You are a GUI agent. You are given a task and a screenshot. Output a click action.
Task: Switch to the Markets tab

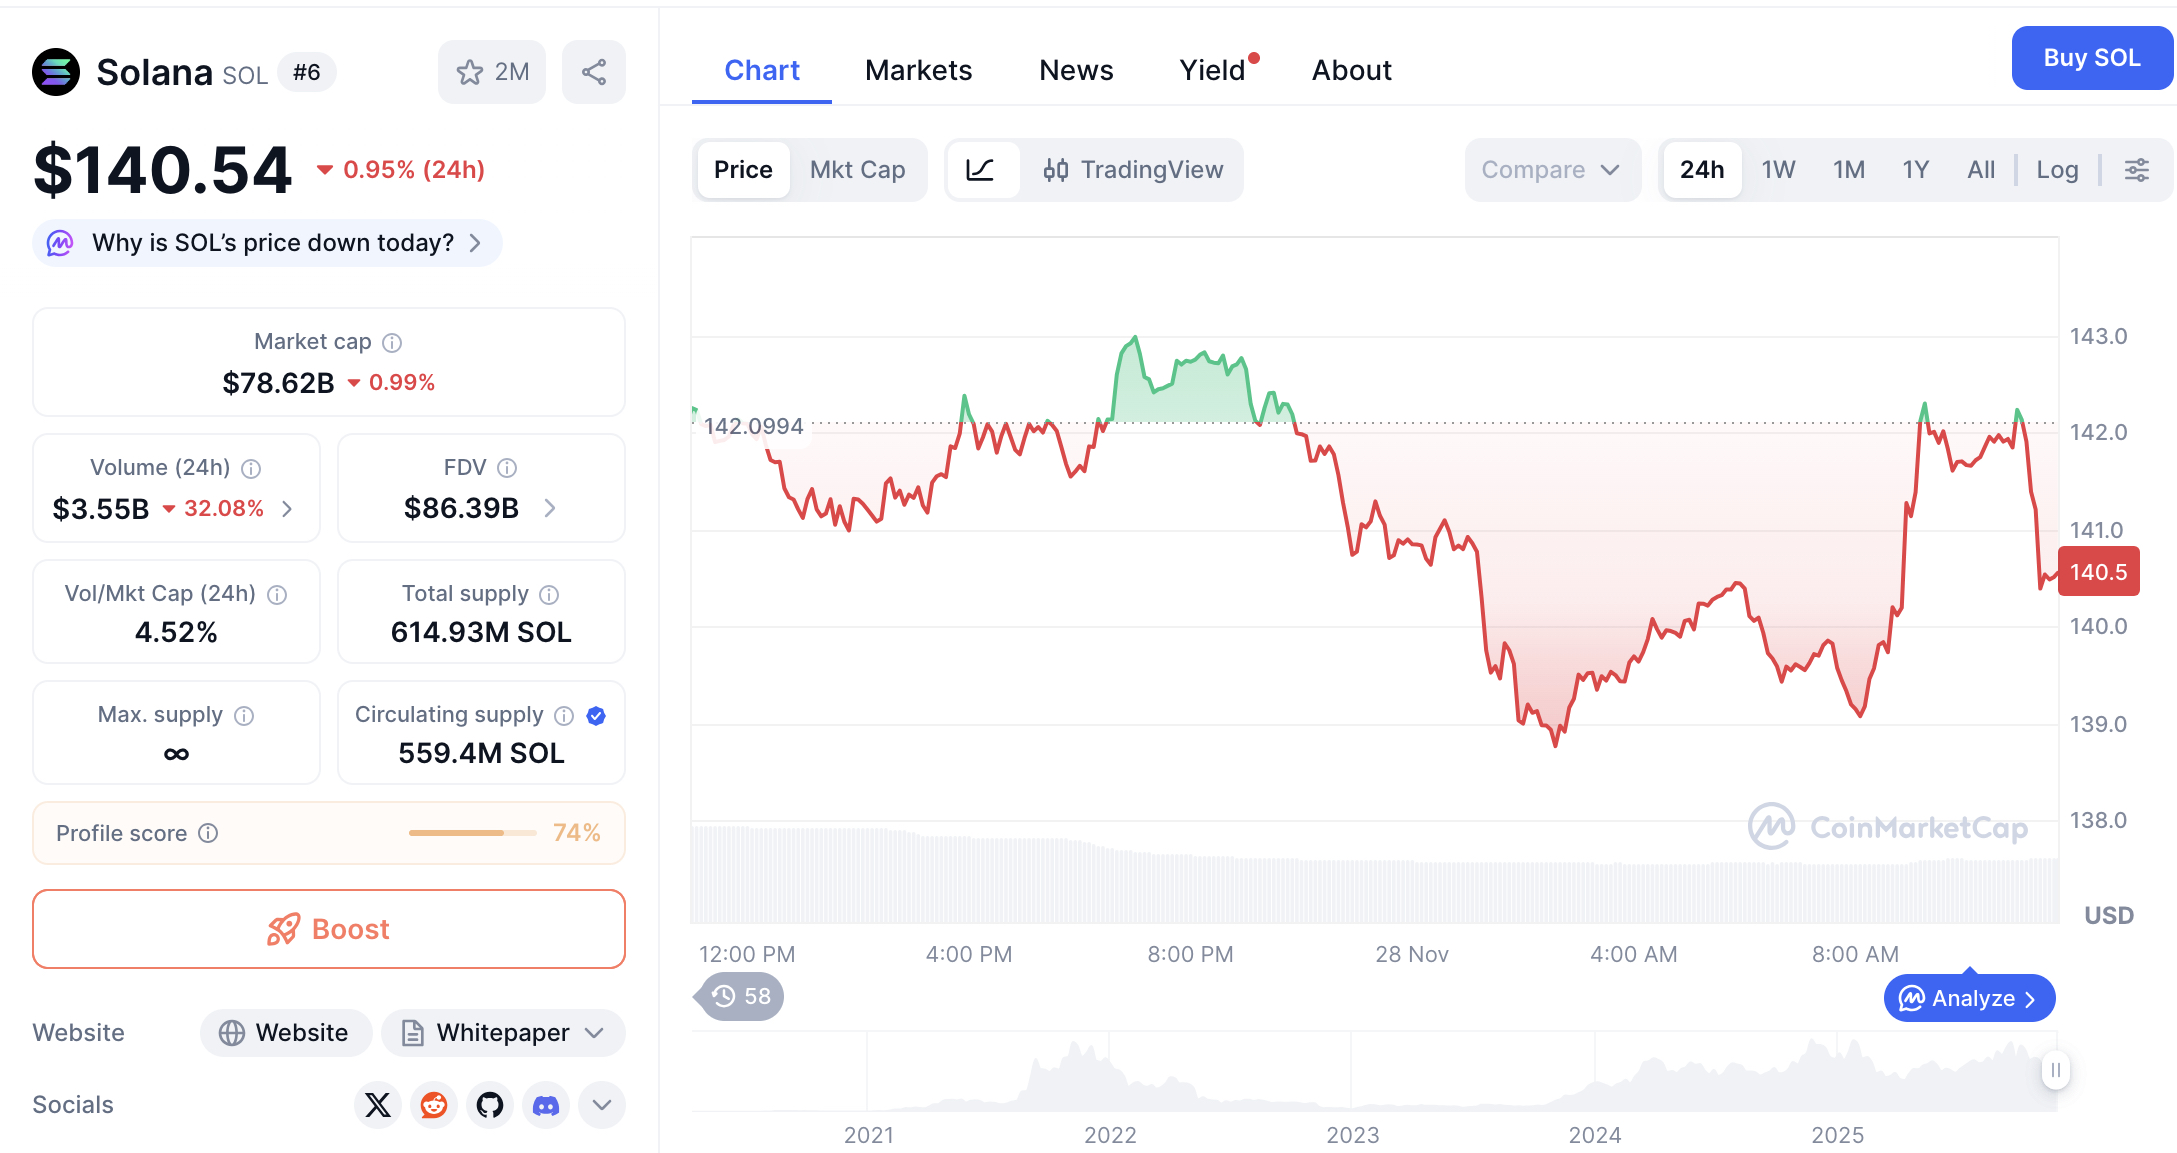(x=918, y=70)
